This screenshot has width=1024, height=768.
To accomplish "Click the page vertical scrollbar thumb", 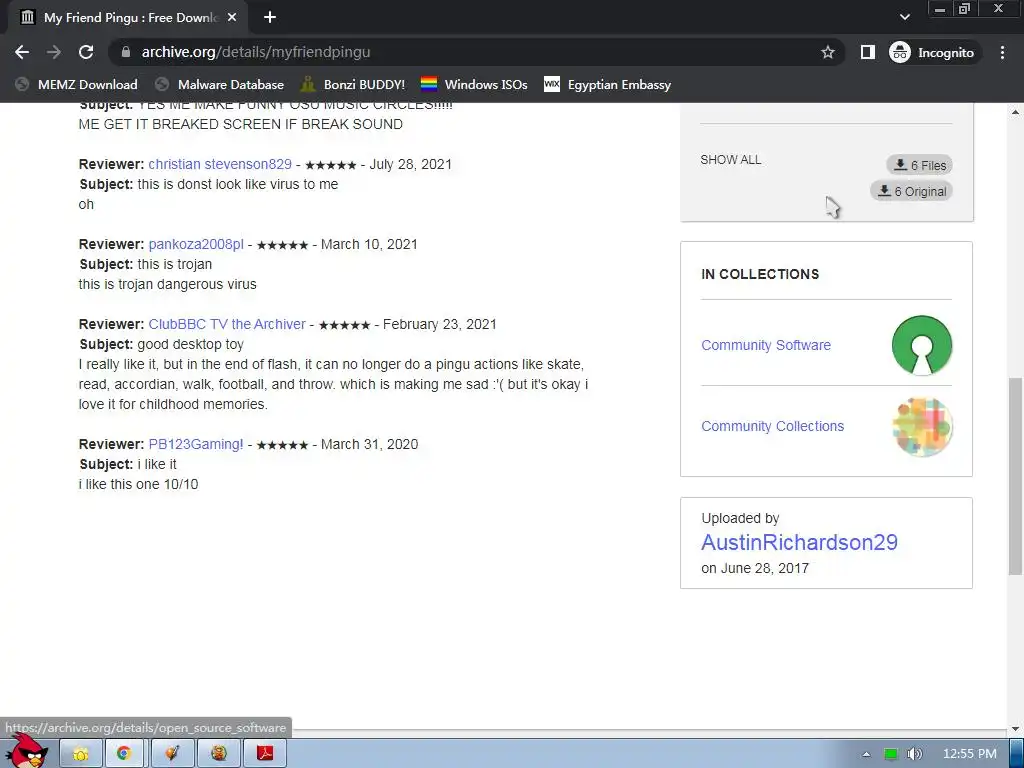I will tap(1016, 476).
